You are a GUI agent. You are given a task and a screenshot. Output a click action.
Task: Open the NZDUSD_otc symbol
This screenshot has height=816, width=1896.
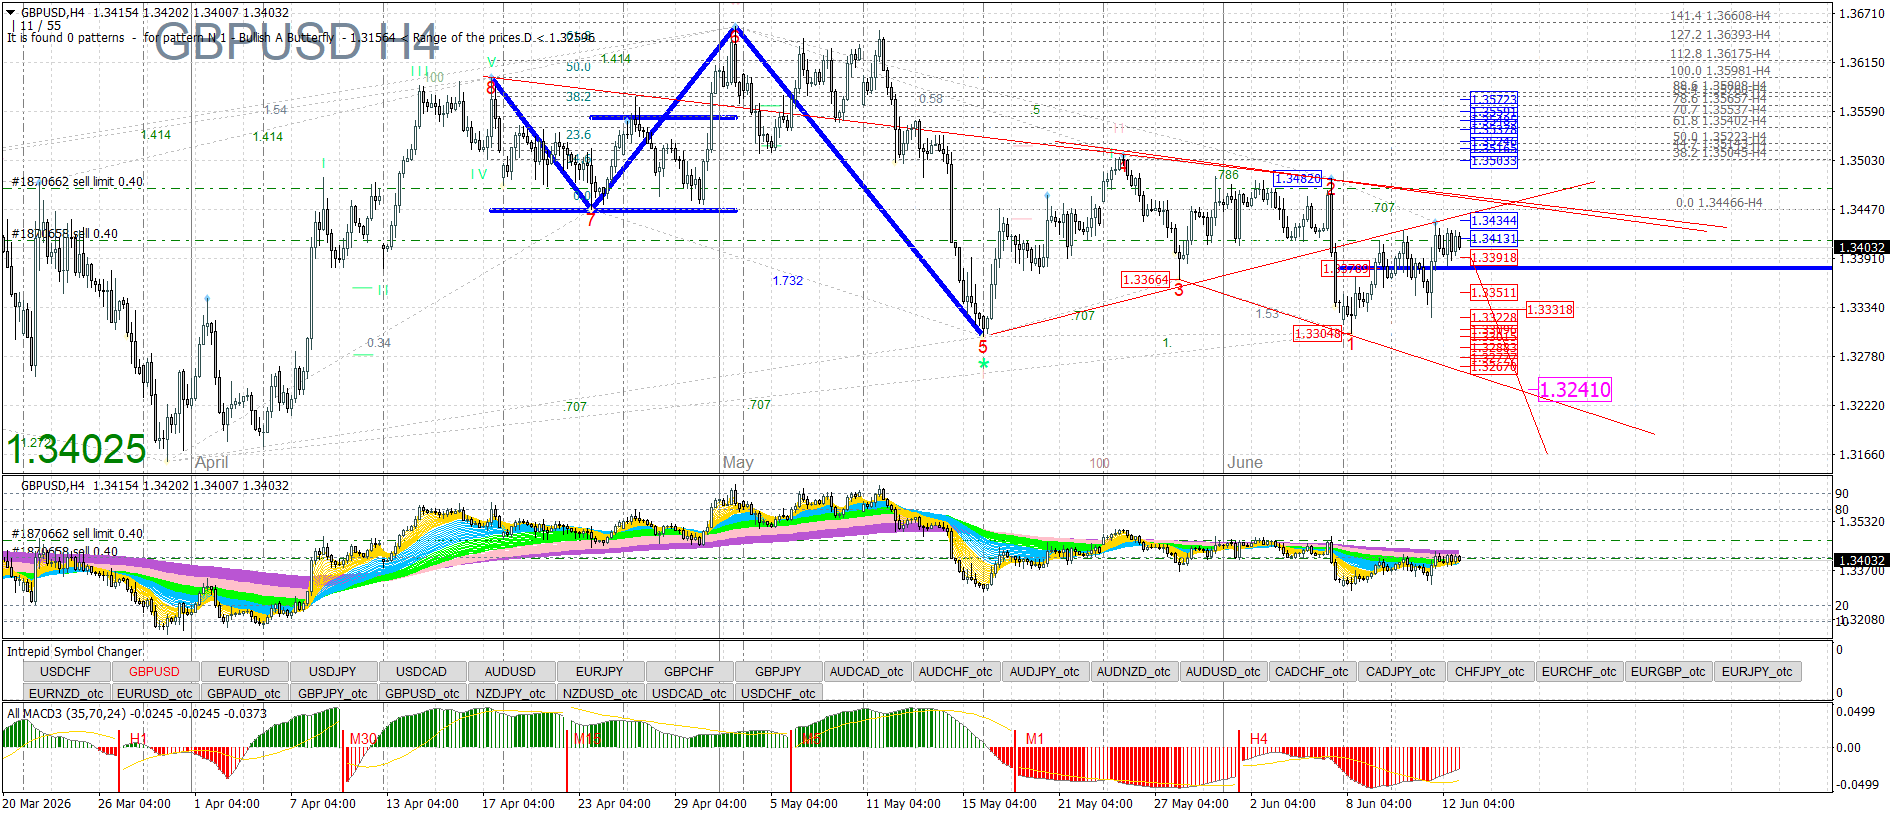[x=600, y=693]
